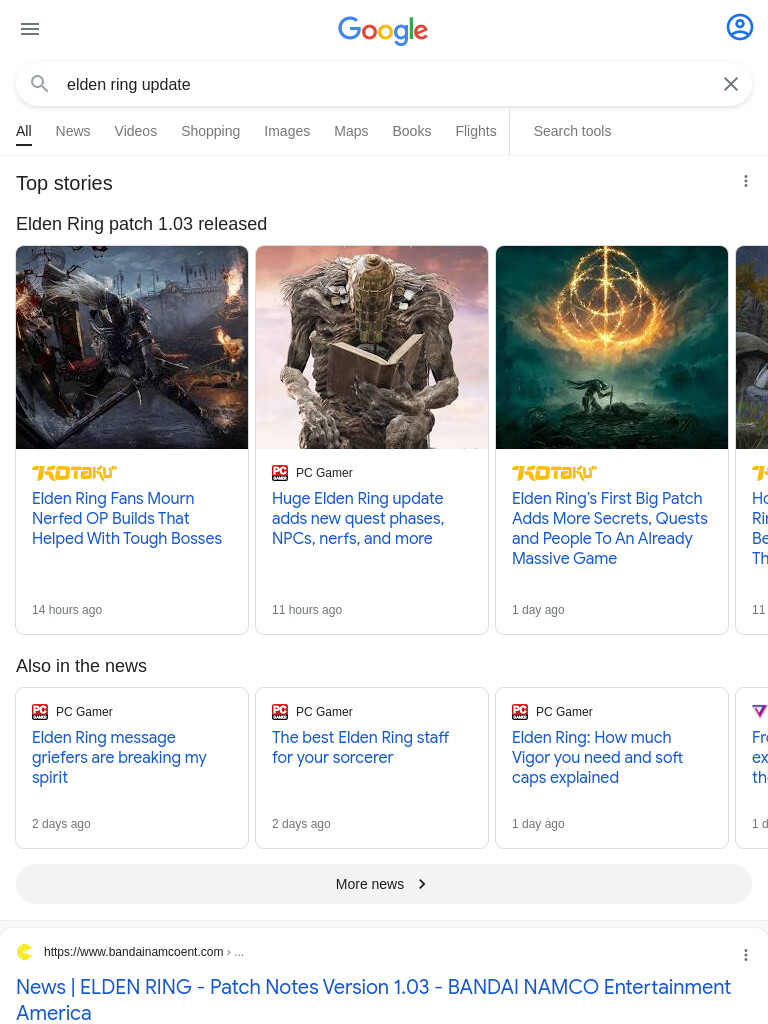The image size is (768, 1024).
Task: Click the Top stories heading
Action: tap(64, 184)
